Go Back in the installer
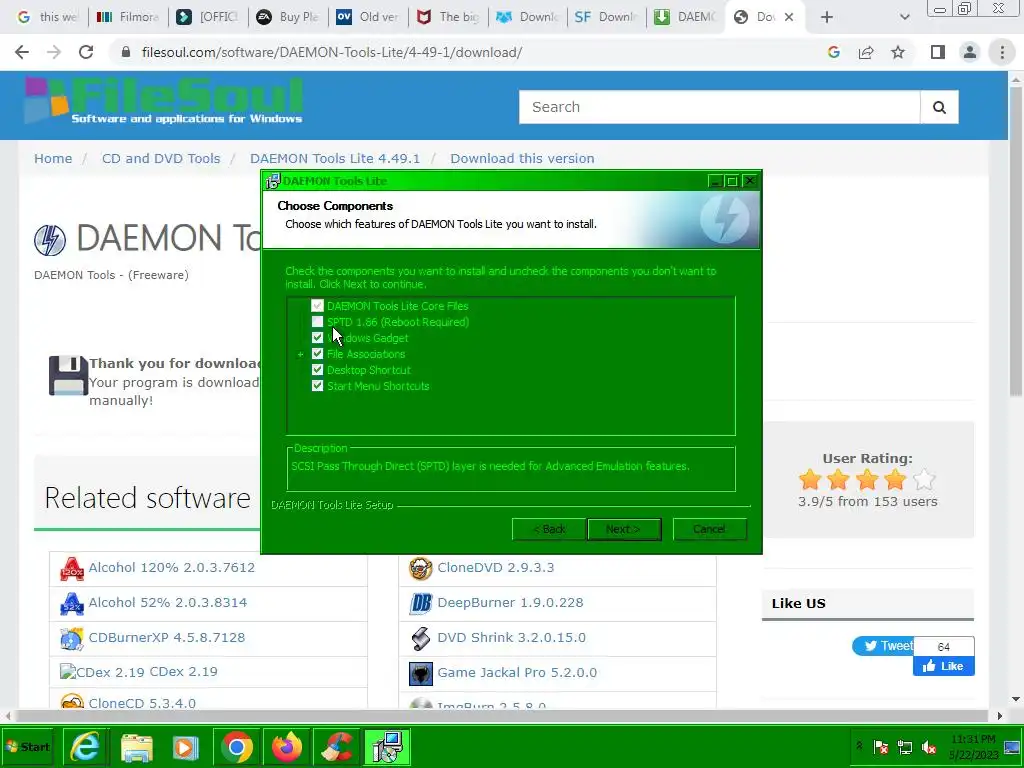The width and height of the screenshot is (1024, 768). click(549, 529)
